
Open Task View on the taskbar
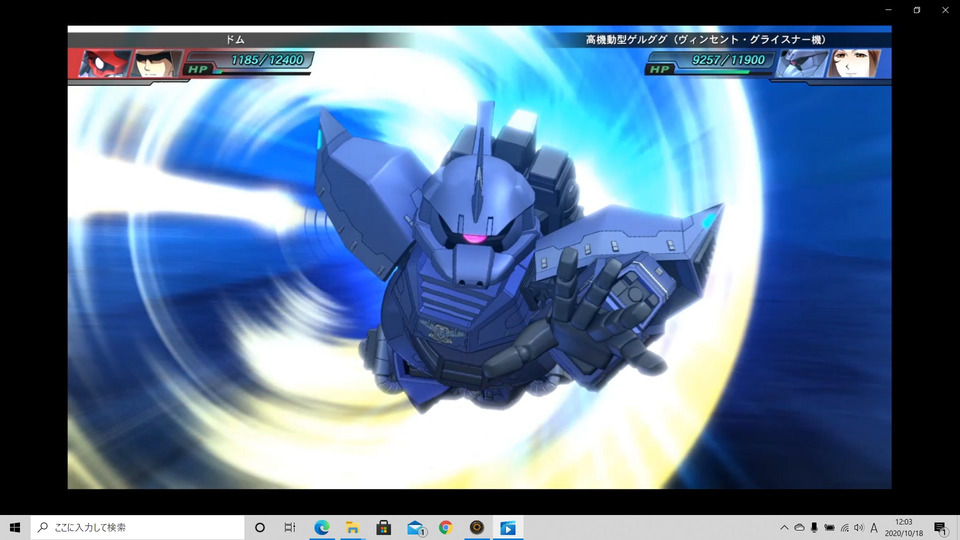290,527
